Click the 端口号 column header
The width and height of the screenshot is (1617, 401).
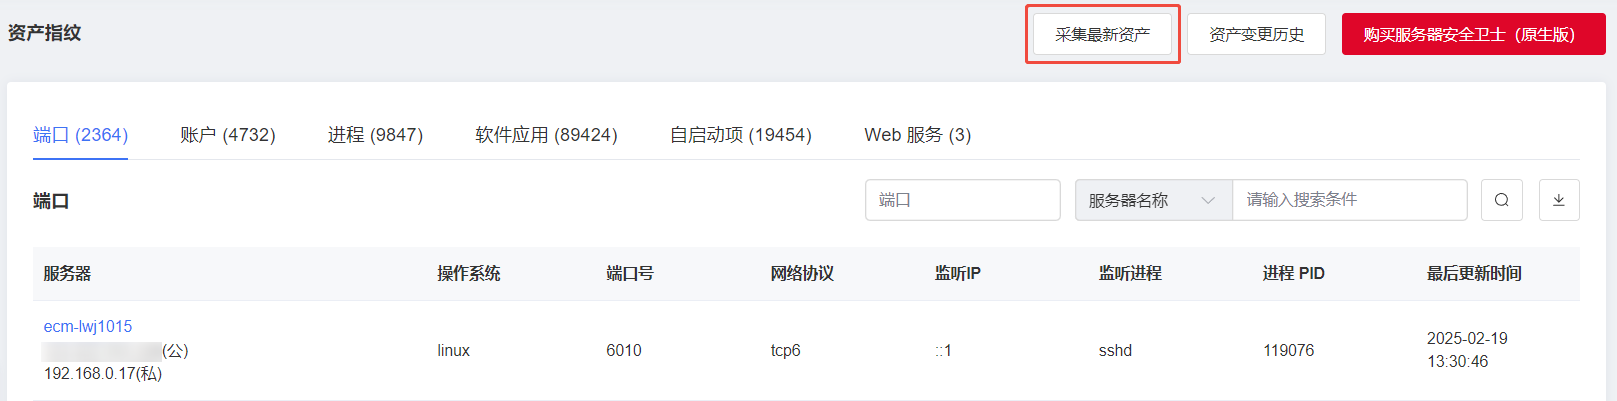click(x=630, y=273)
